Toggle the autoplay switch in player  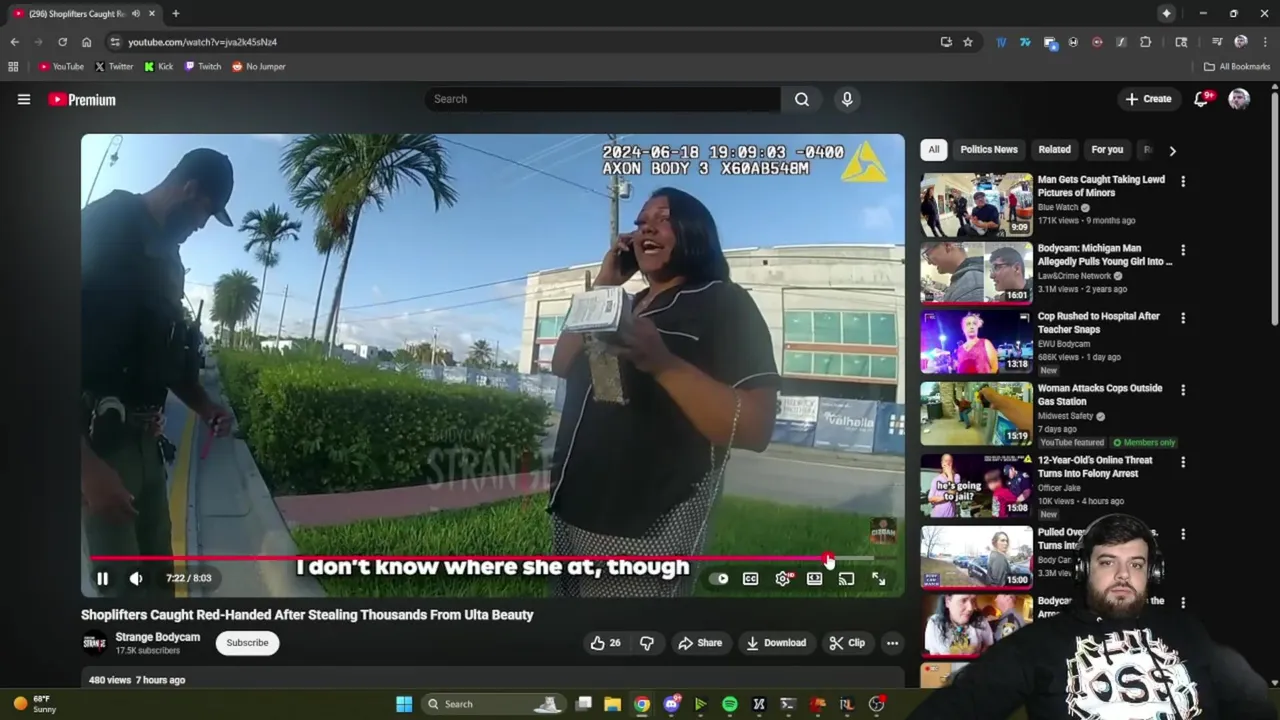[x=718, y=579]
